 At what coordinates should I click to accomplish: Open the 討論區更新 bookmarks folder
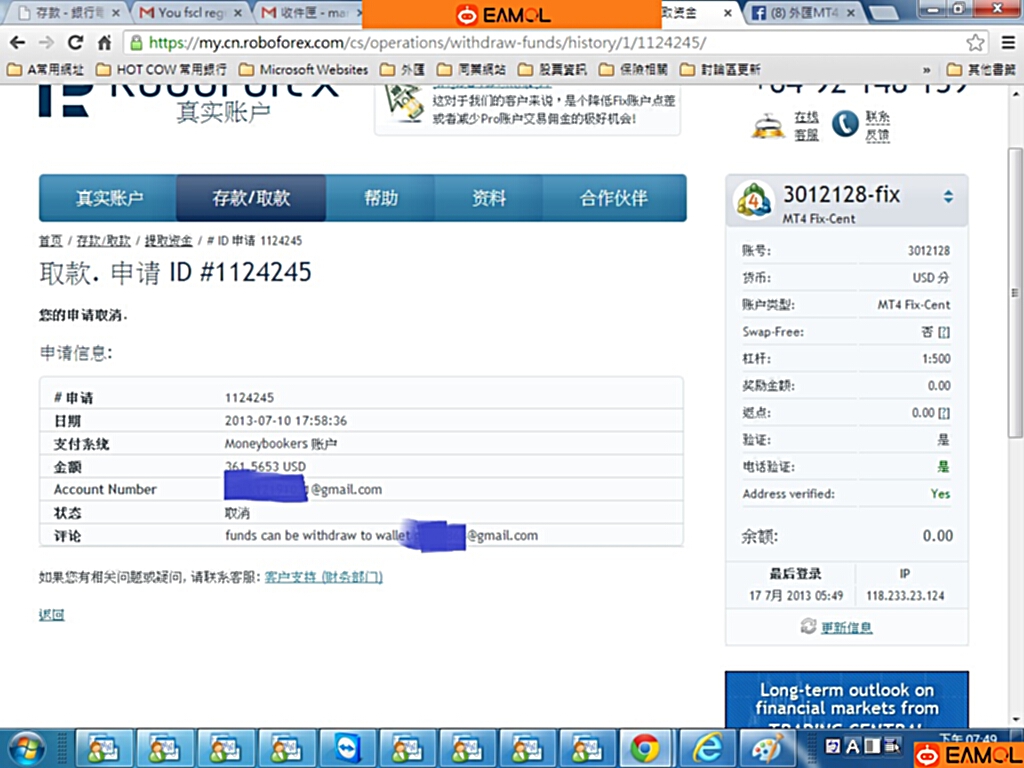[720, 69]
